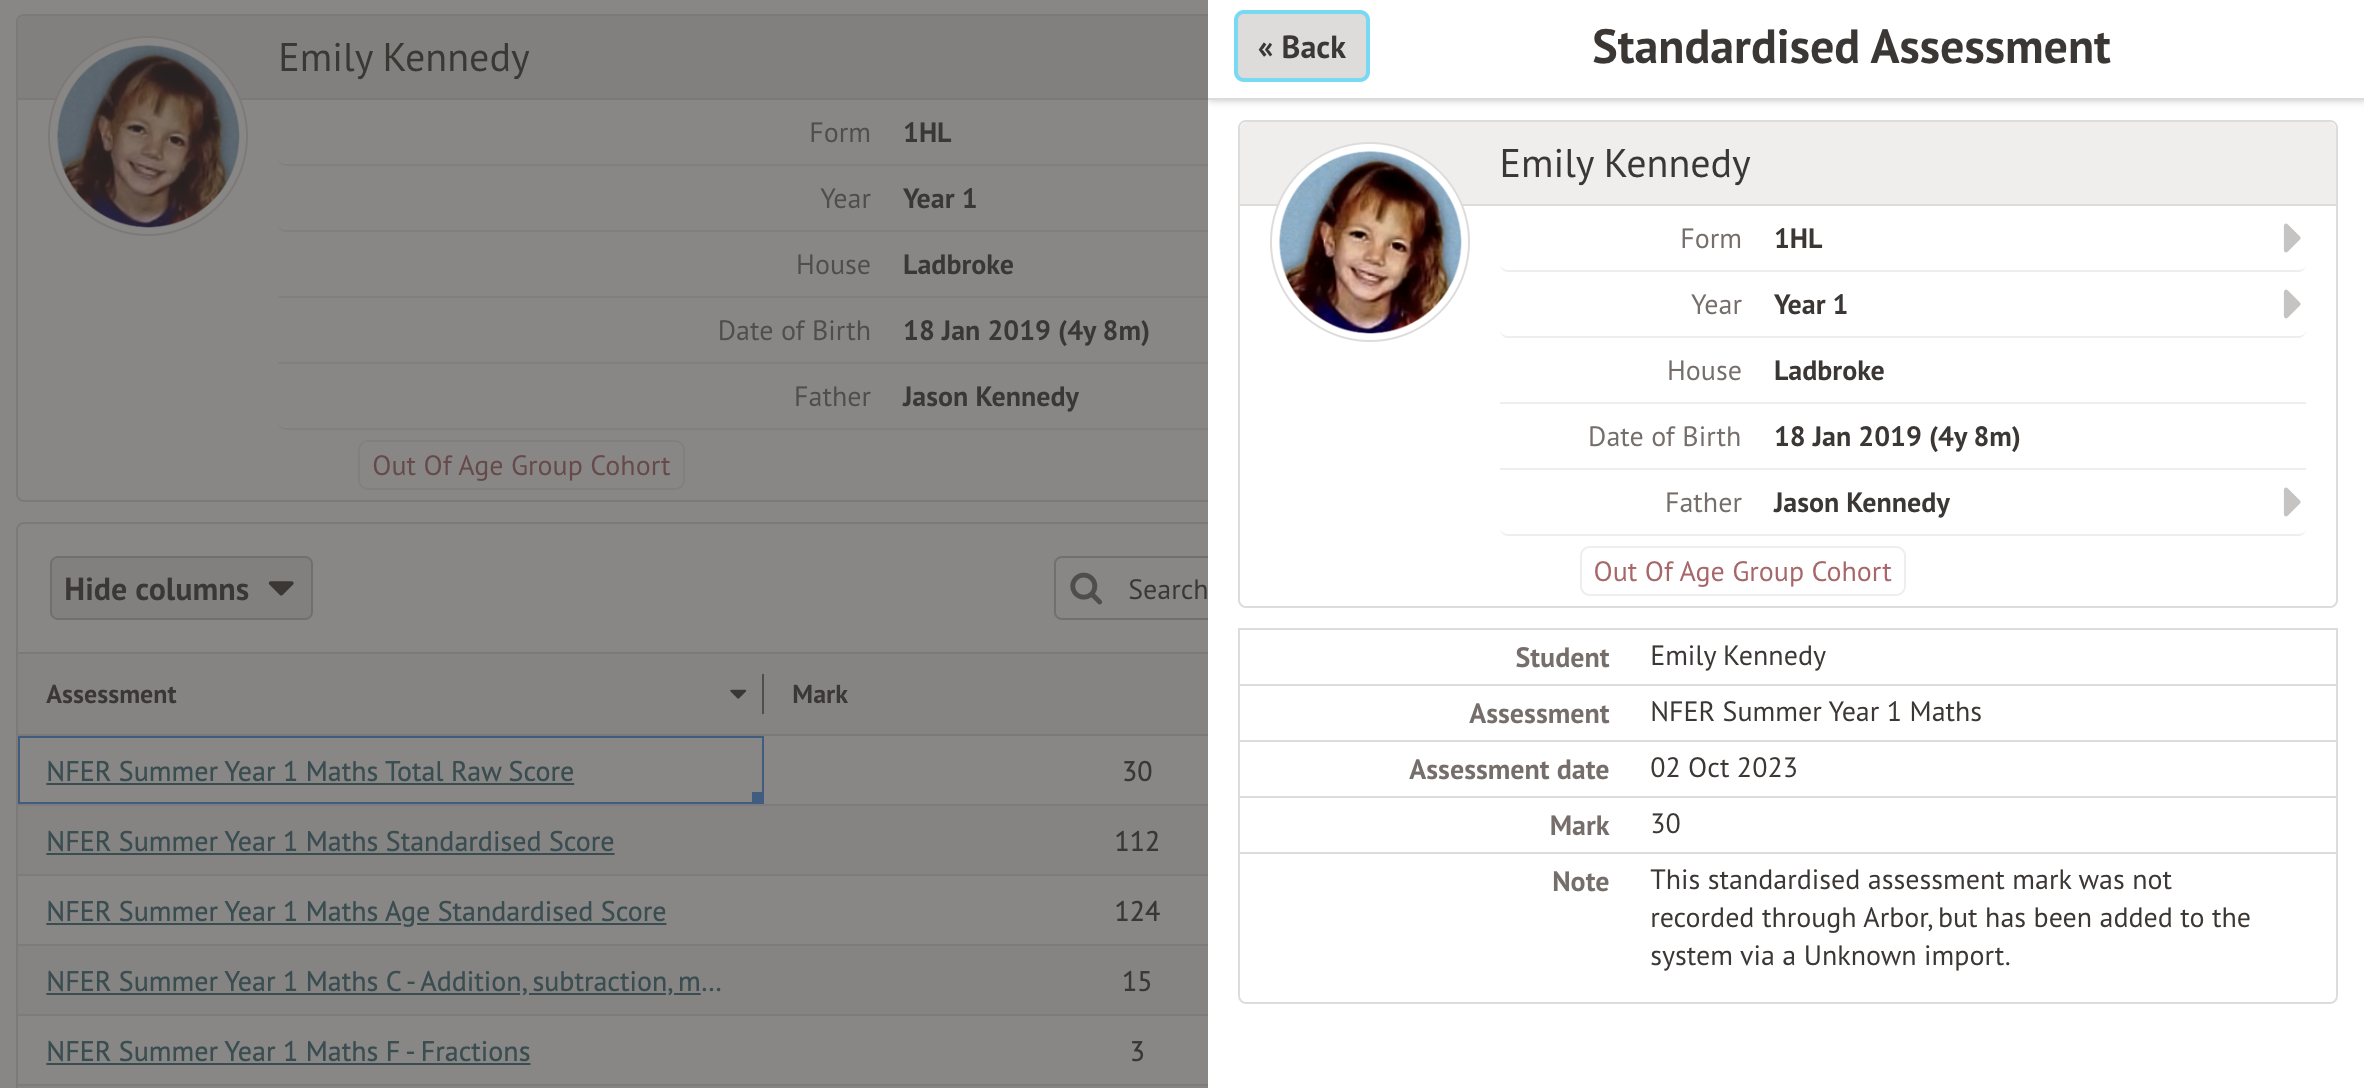Open NFER Maths Total Raw Score link
The width and height of the screenshot is (2364, 1088).
[310, 771]
